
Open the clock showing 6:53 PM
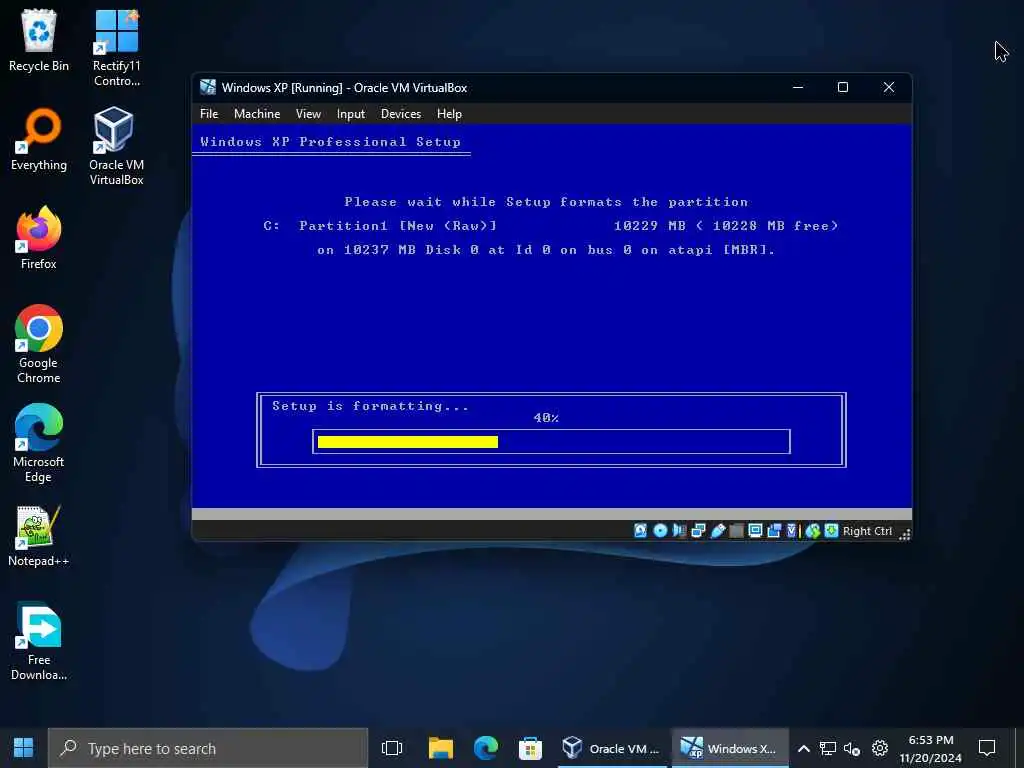931,748
